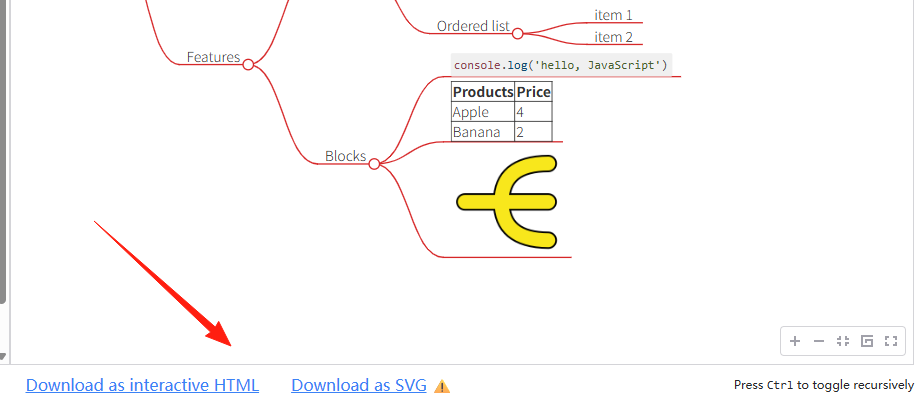The image size is (923, 417).
Task: Click the Products table header cell
Action: pos(483,92)
